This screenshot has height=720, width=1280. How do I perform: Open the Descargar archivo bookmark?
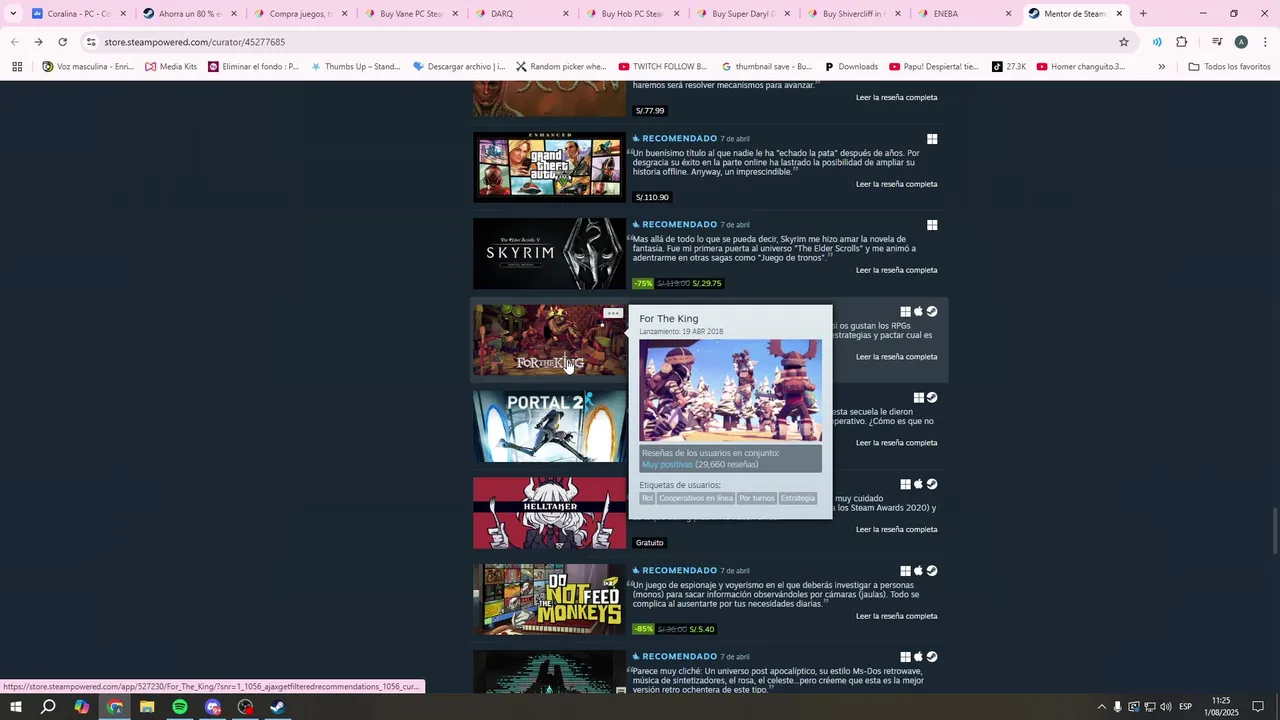(x=458, y=67)
